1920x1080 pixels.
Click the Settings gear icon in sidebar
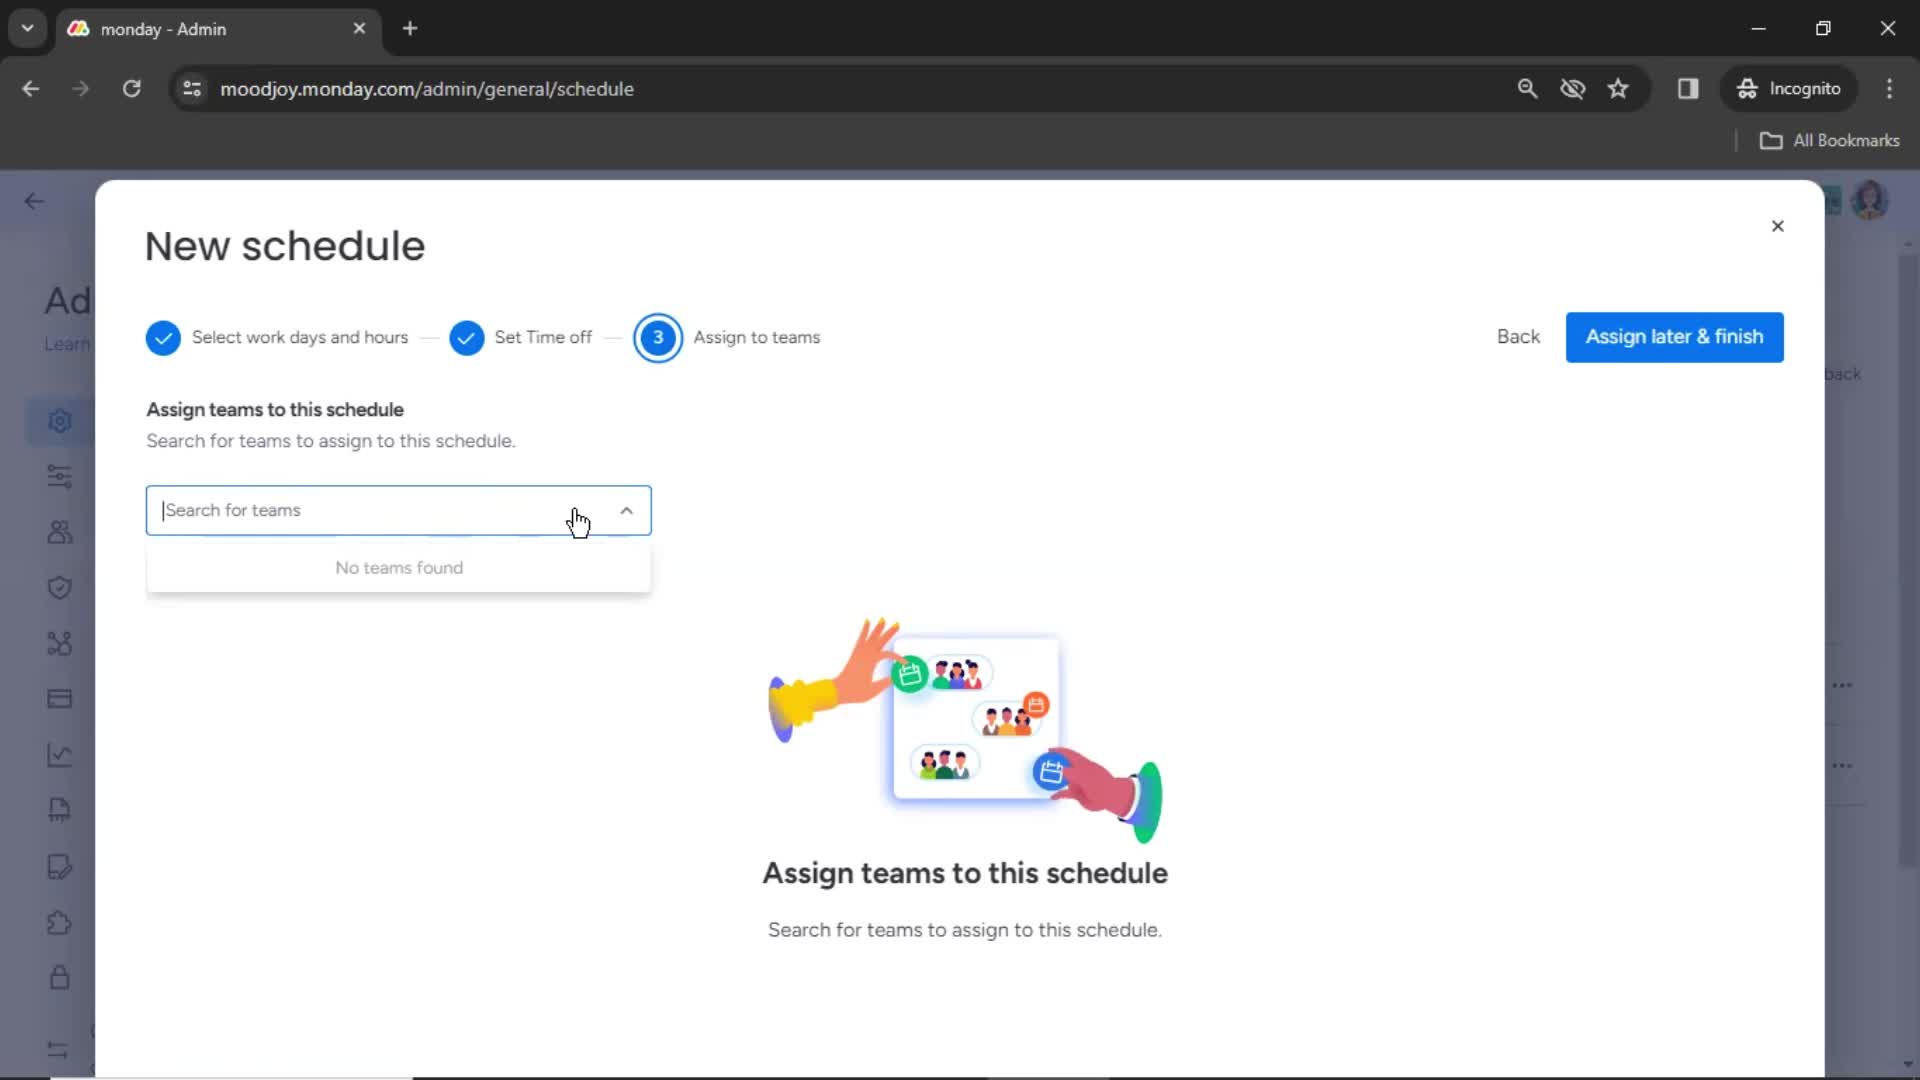tap(58, 421)
